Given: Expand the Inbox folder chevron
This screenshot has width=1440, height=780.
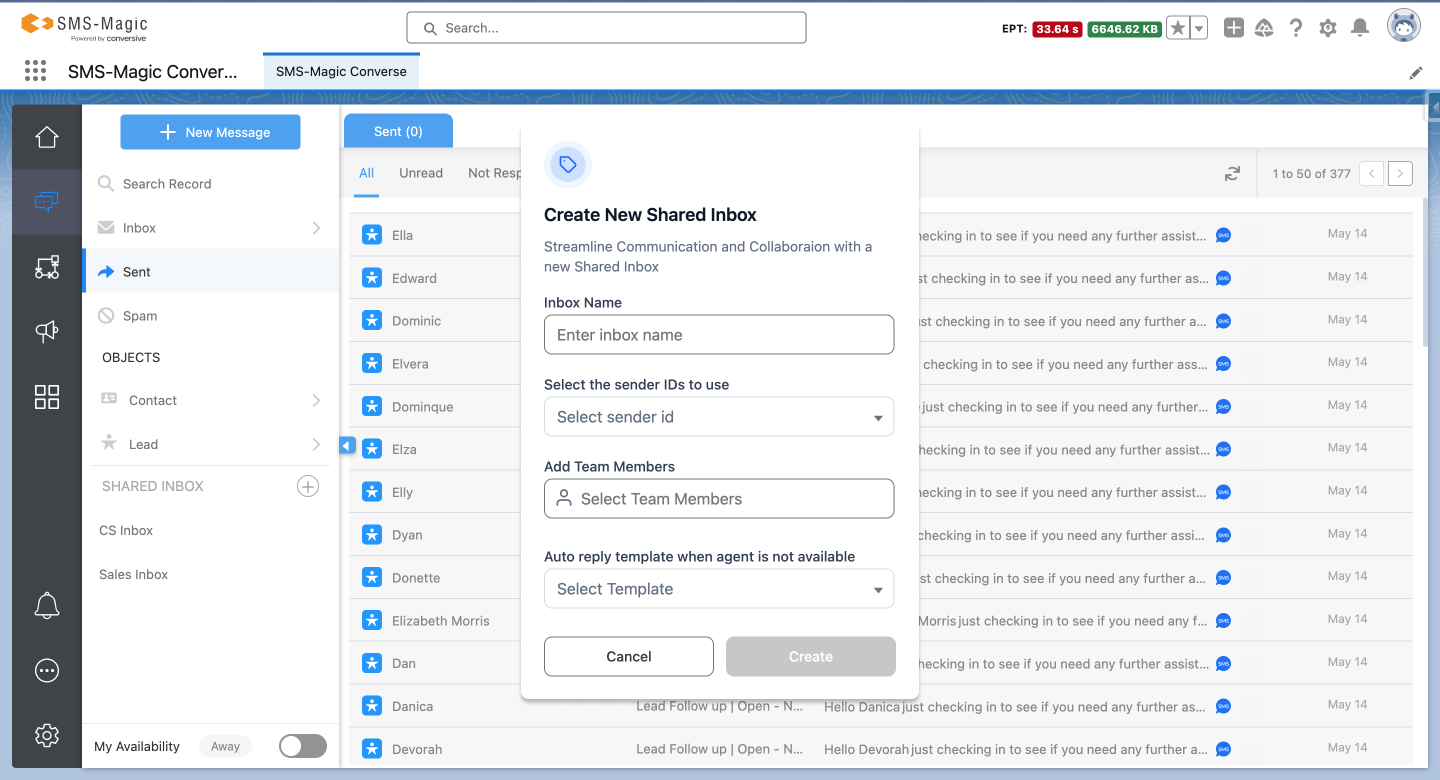Looking at the screenshot, I should pyautogui.click(x=316, y=228).
